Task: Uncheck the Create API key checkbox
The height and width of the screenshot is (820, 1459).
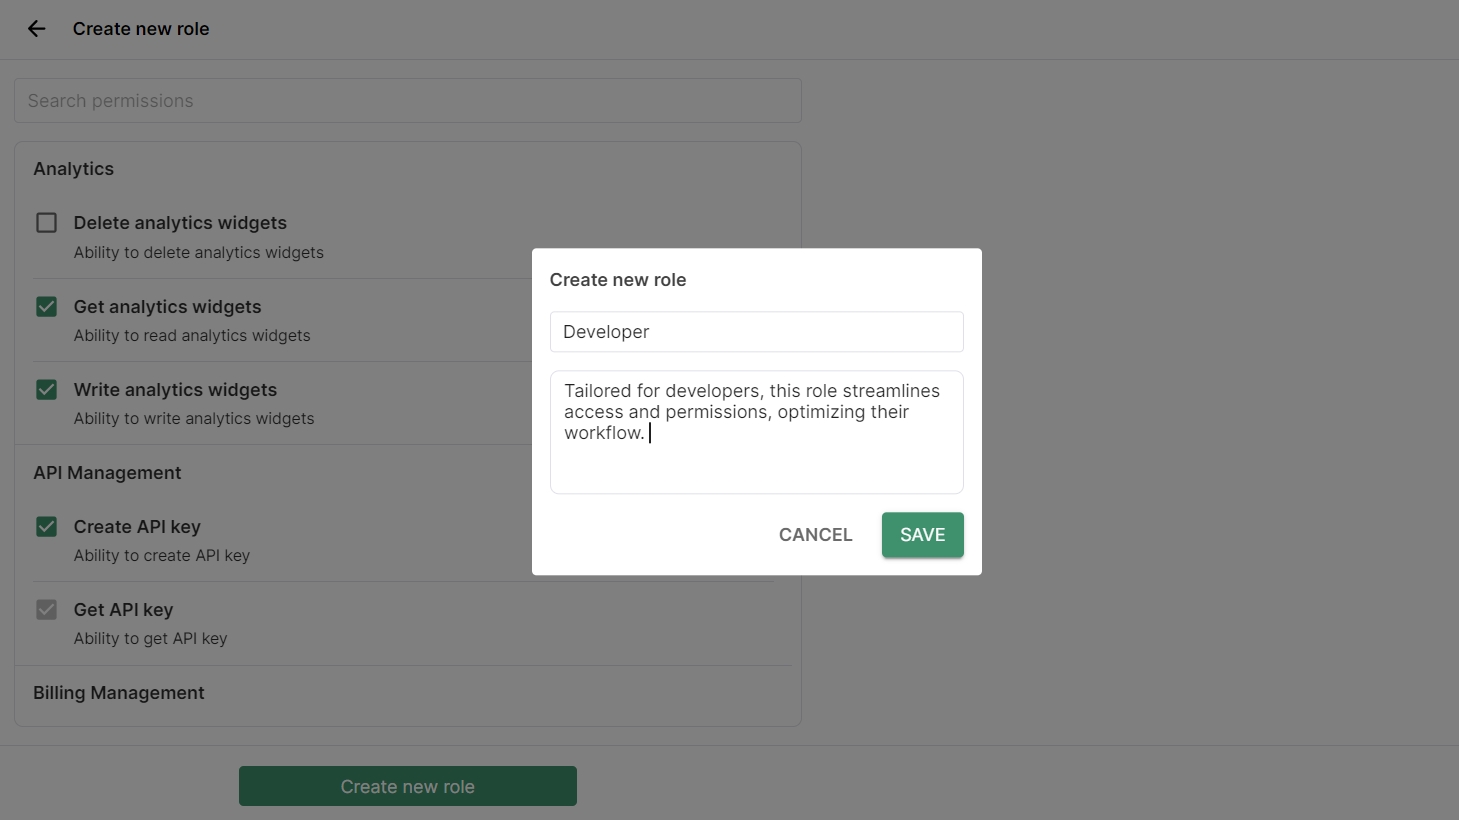Action: (x=47, y=527)
